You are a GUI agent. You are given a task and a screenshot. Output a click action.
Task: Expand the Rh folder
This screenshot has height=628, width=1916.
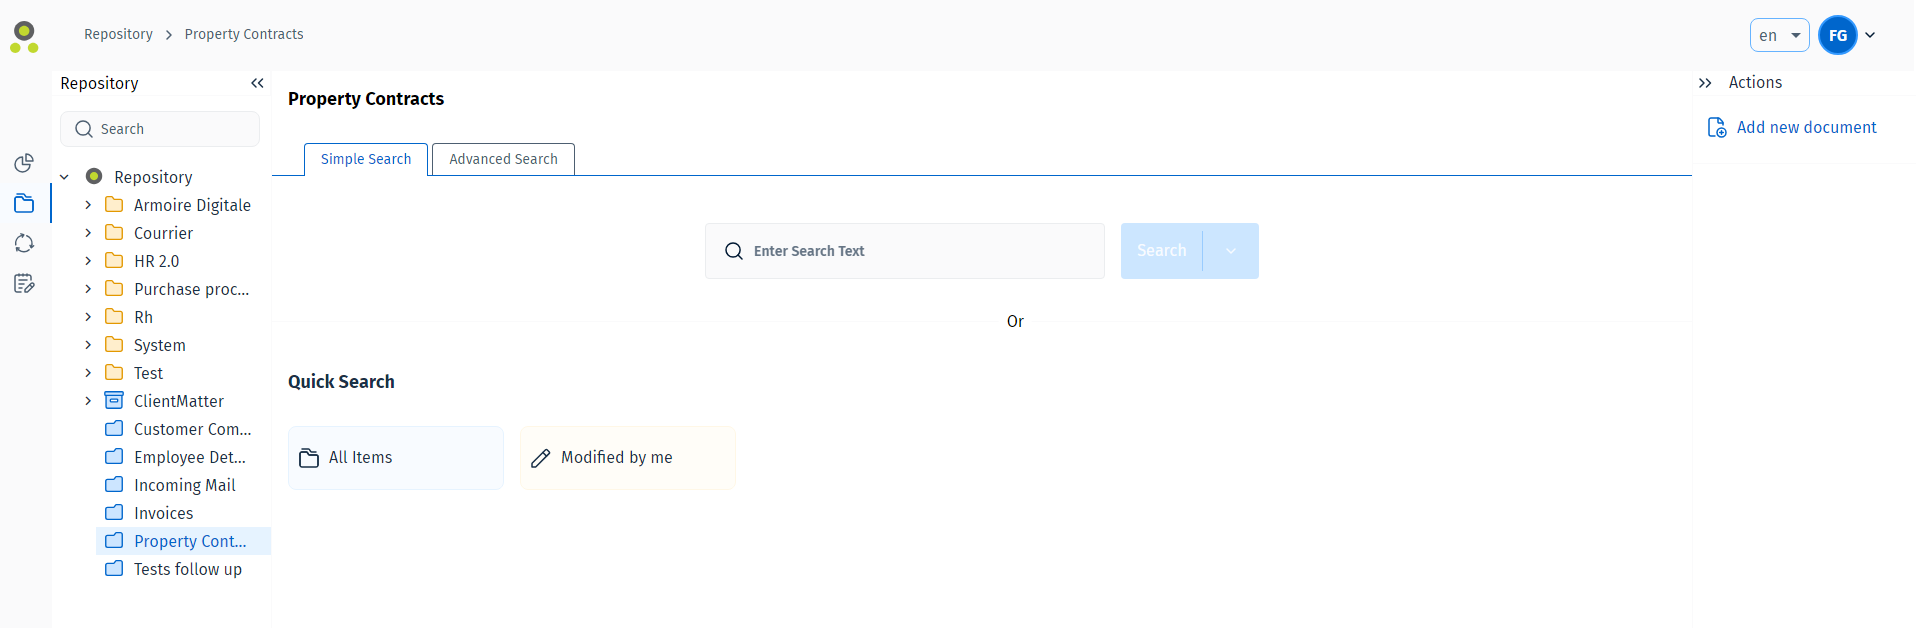(88, 317)
